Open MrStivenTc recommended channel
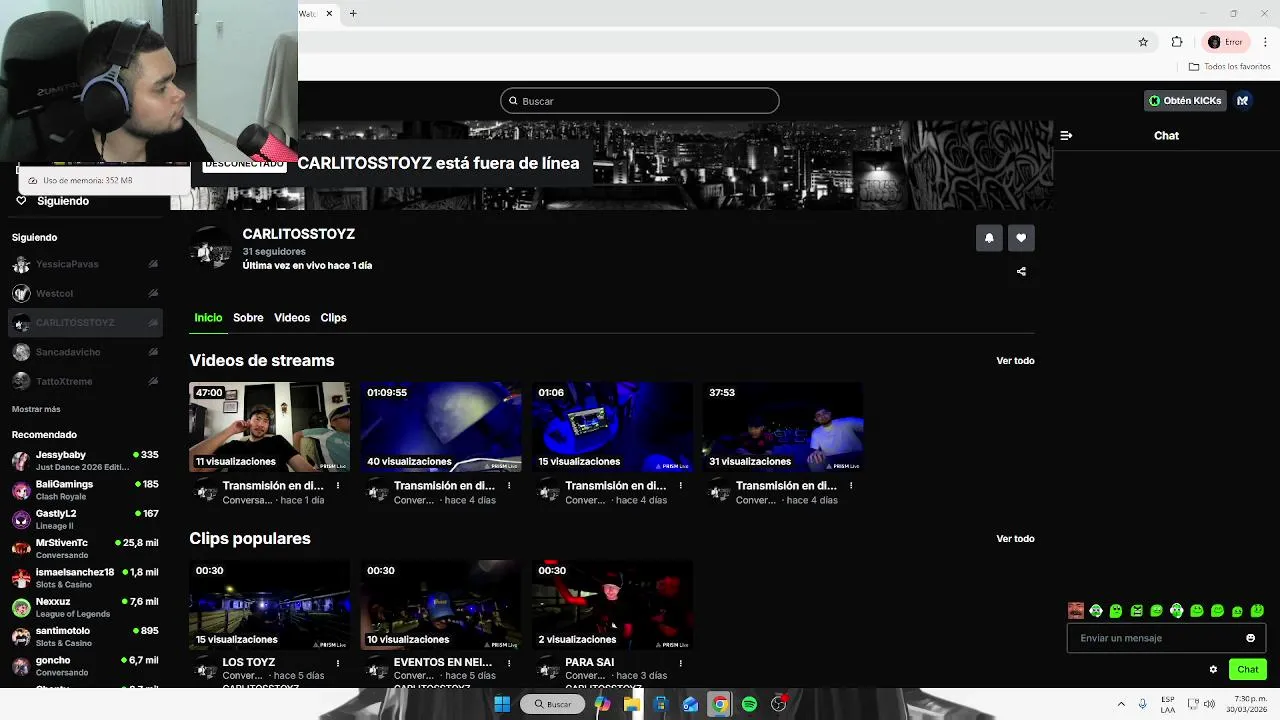This screenshot has width=1280, height=720. 85,548
